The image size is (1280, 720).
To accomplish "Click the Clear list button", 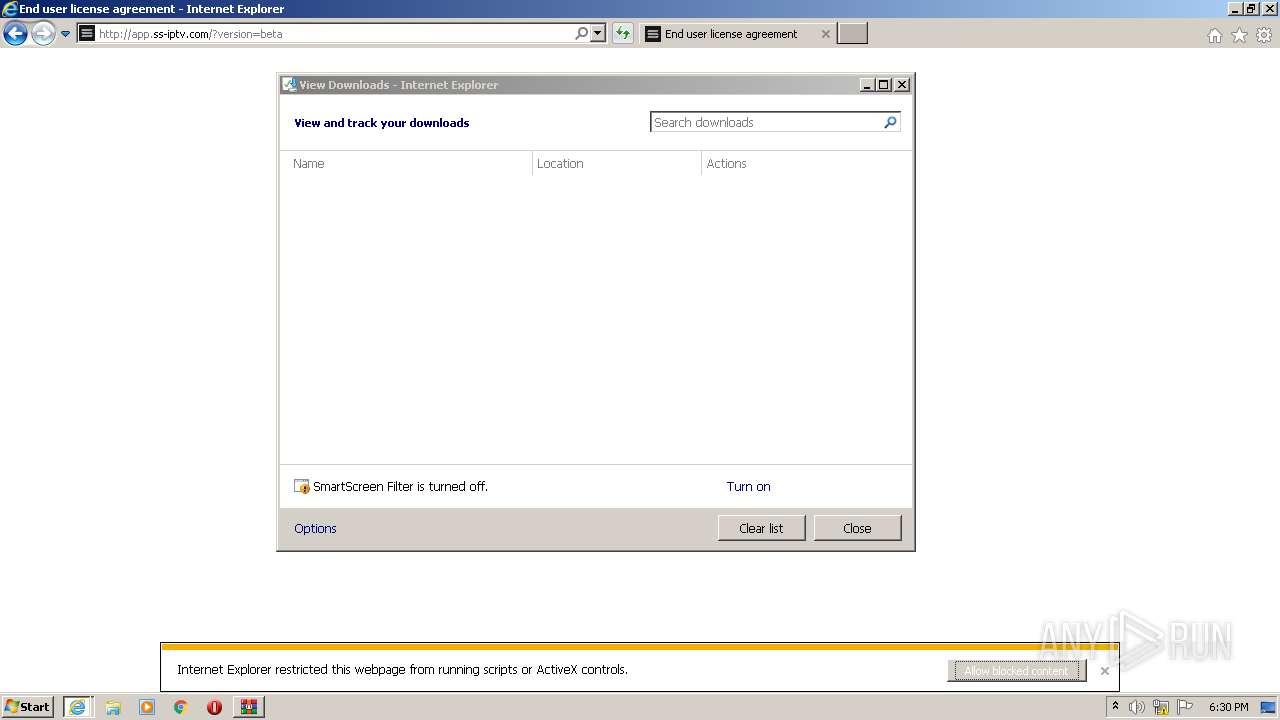I will click(x=761, y=528).
